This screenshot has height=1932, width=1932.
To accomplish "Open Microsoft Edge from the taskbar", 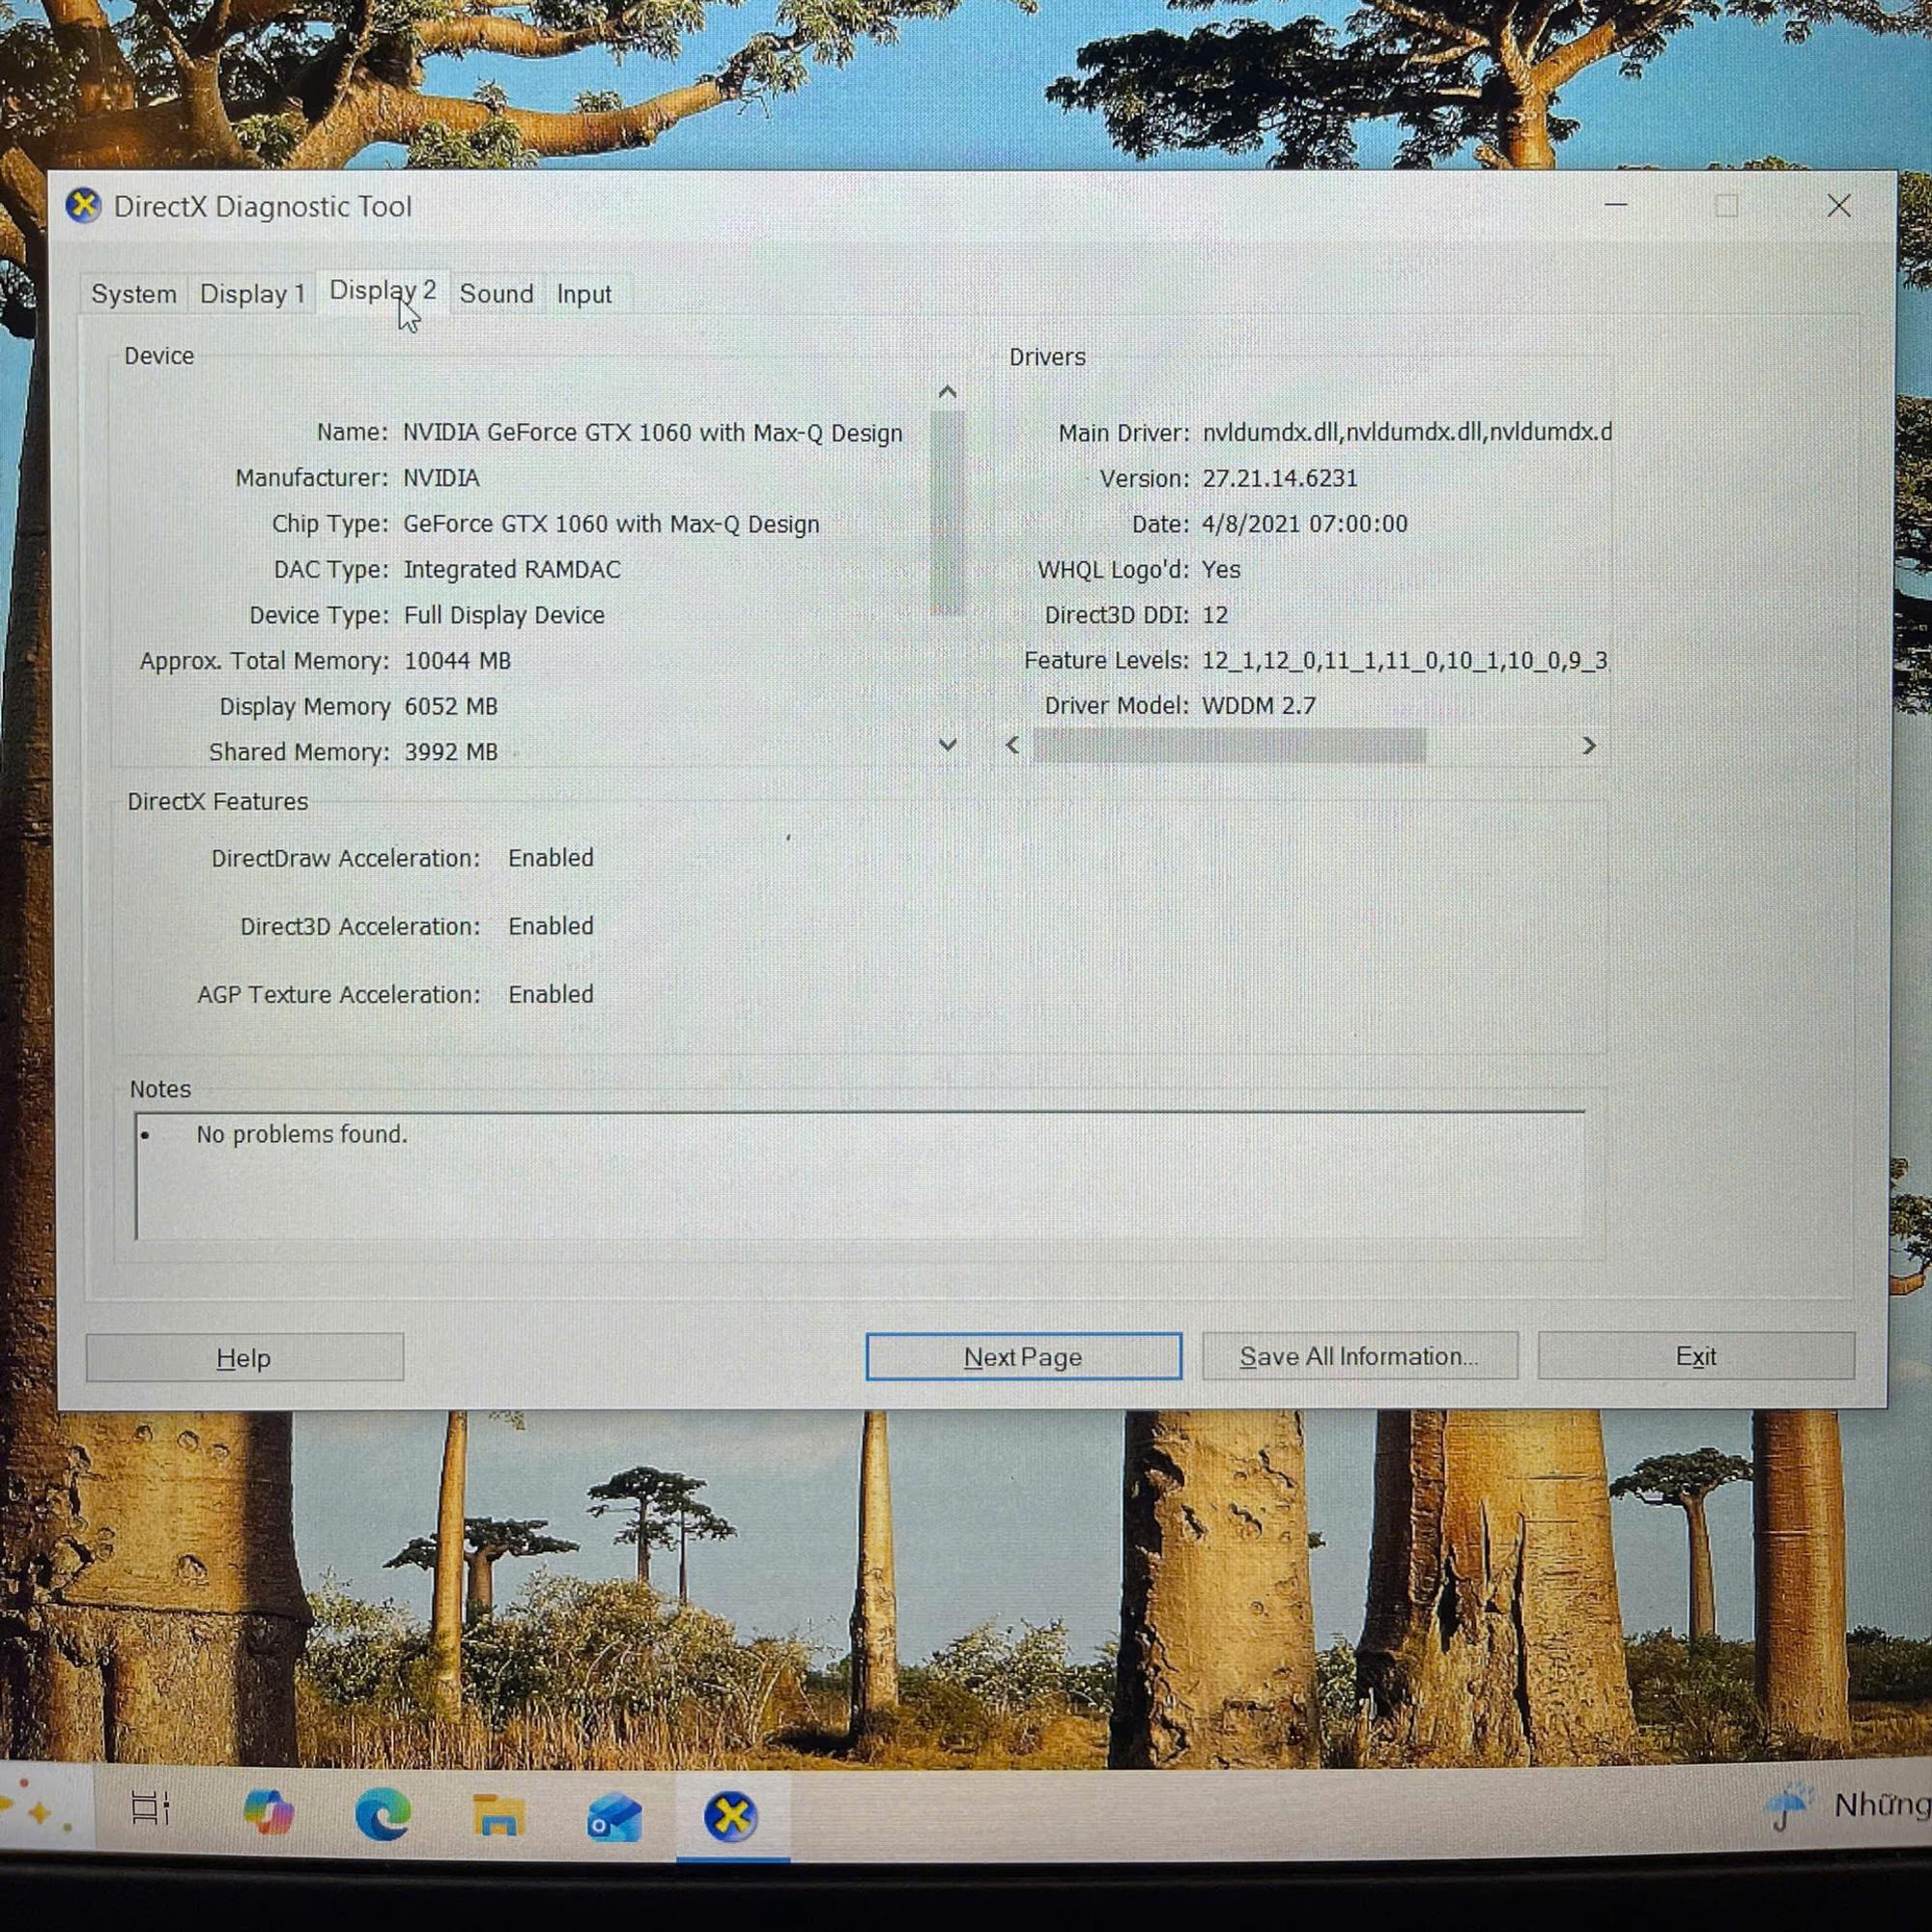I will 383,1813.
